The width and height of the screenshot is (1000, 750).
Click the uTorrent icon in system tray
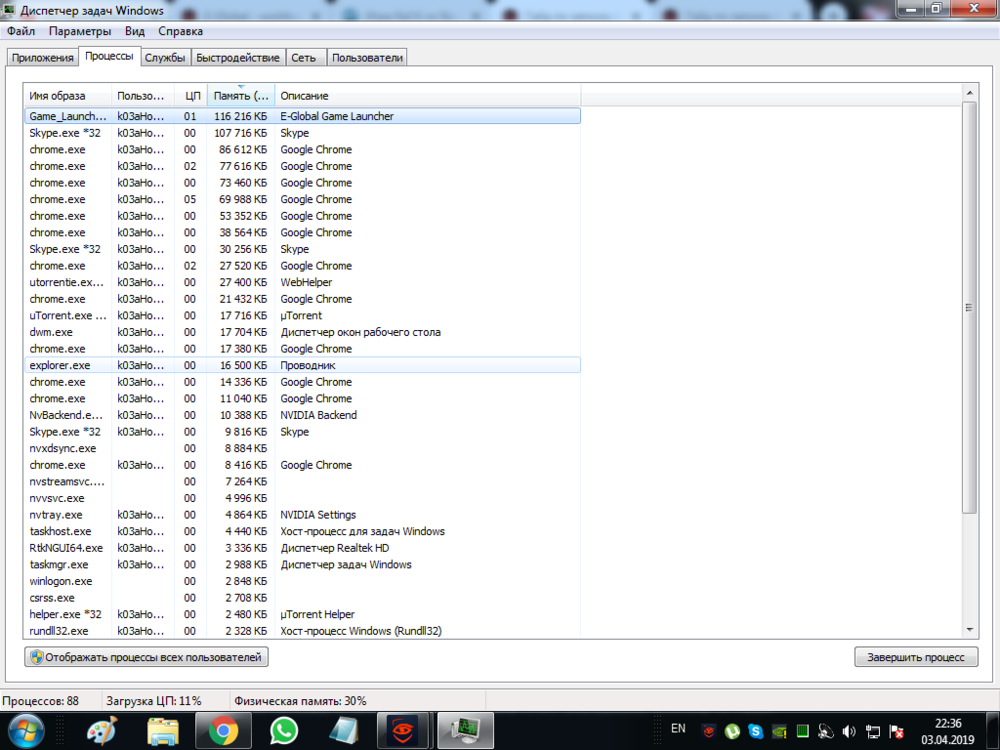731,731
